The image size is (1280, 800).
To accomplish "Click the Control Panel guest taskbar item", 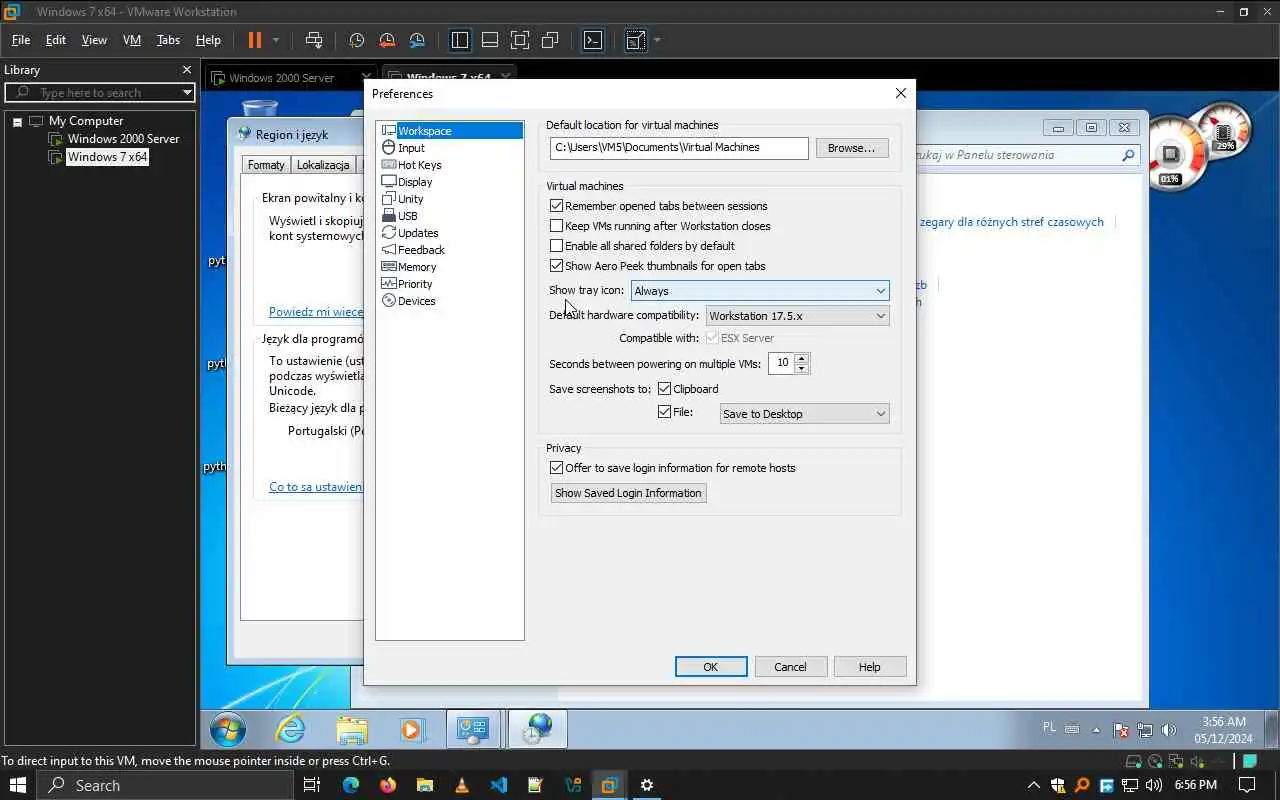I will click(473, 730).
